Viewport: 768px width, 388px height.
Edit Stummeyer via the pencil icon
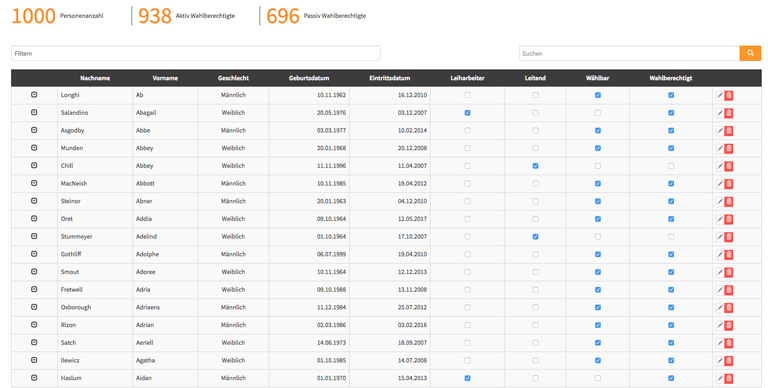[720, 237]
